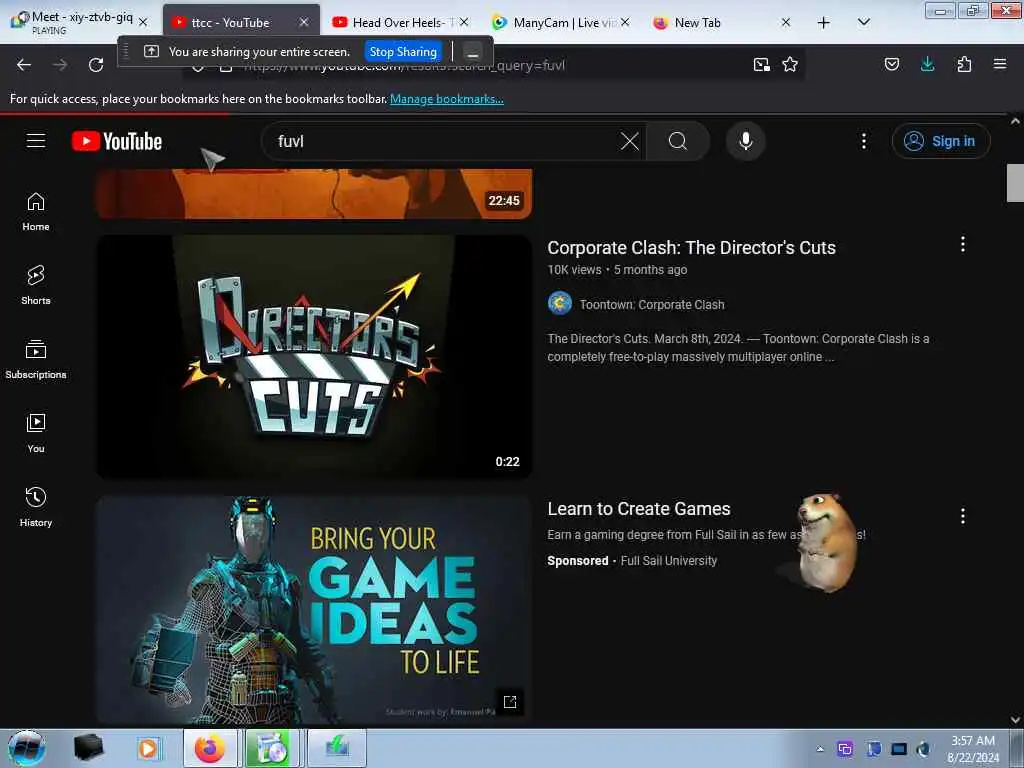Open Director's Cuts video thumbnail
The width and height of the screenshot is (1024, 768).
[x=314, y=357]
